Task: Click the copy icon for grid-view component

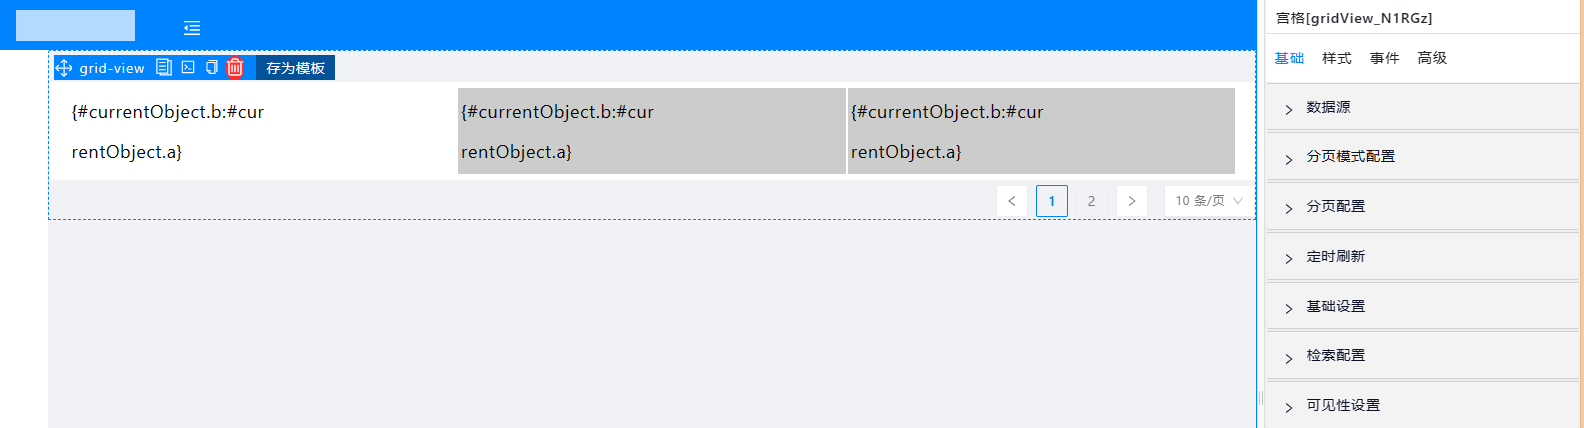Action: pos(211,67)
